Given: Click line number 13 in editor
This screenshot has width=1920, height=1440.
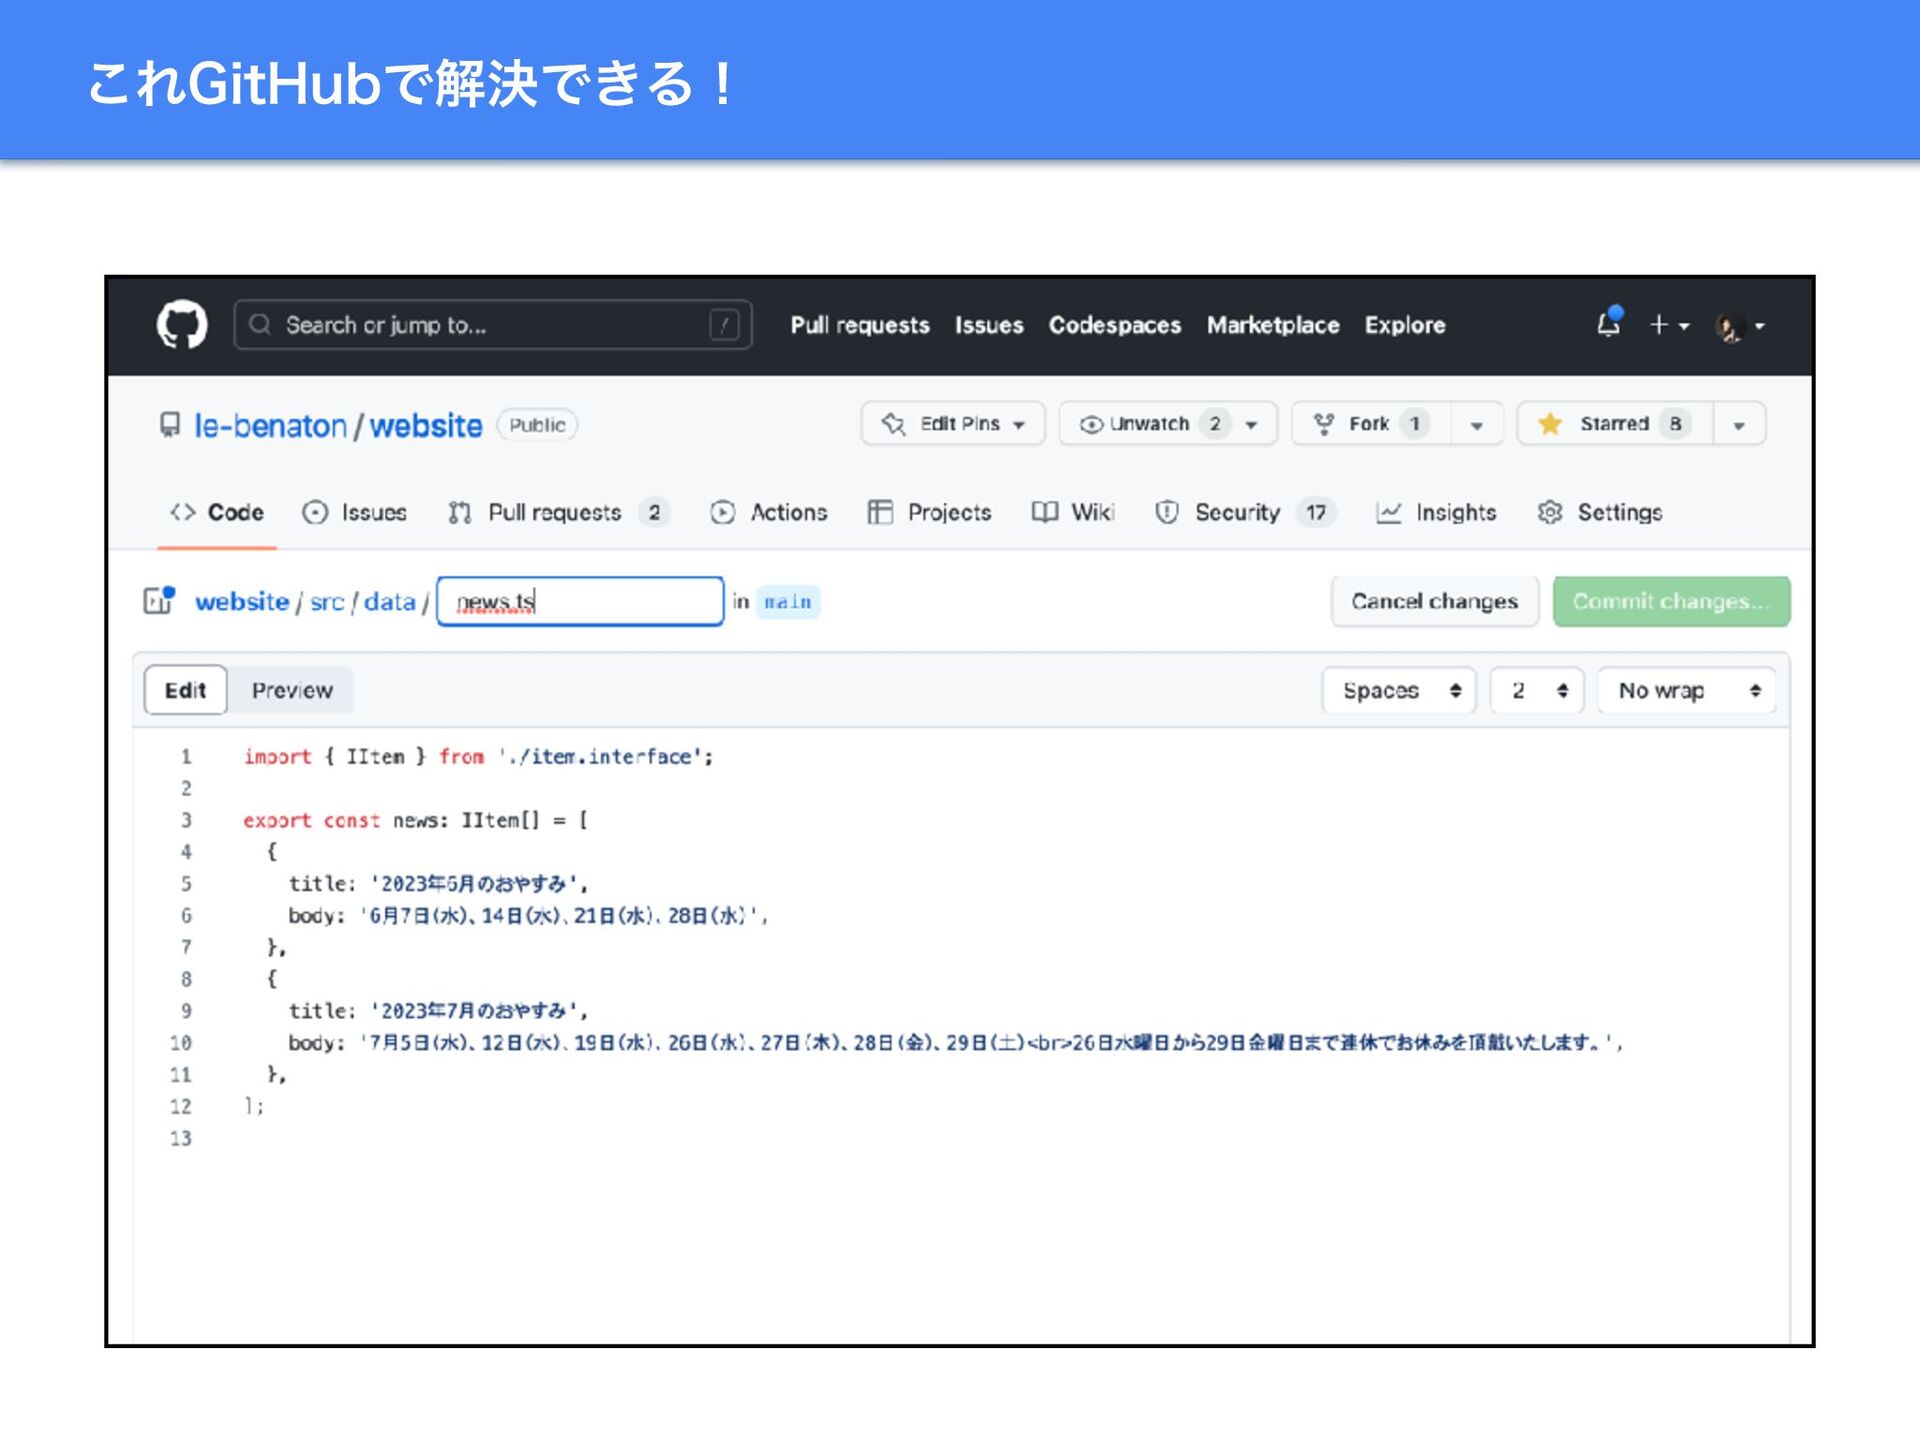Looking at the screenshot, I should pos(180,1138).
